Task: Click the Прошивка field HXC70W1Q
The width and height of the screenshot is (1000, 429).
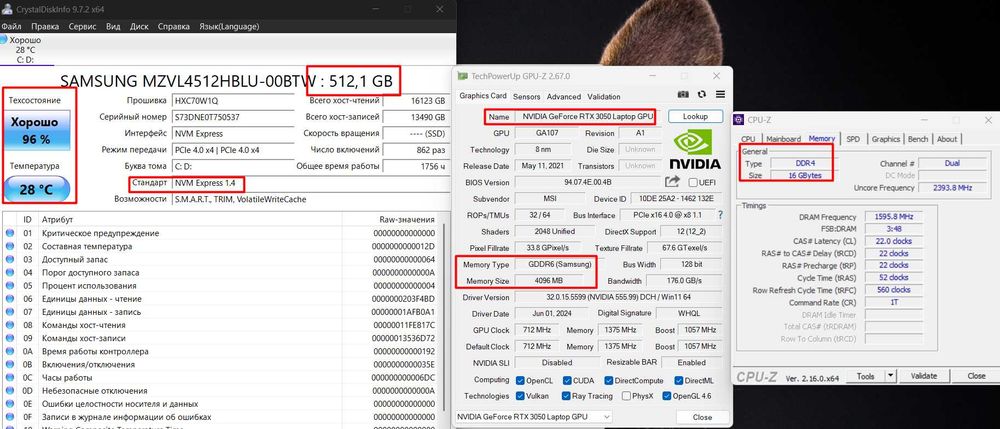Action: [x=235, y=101]
